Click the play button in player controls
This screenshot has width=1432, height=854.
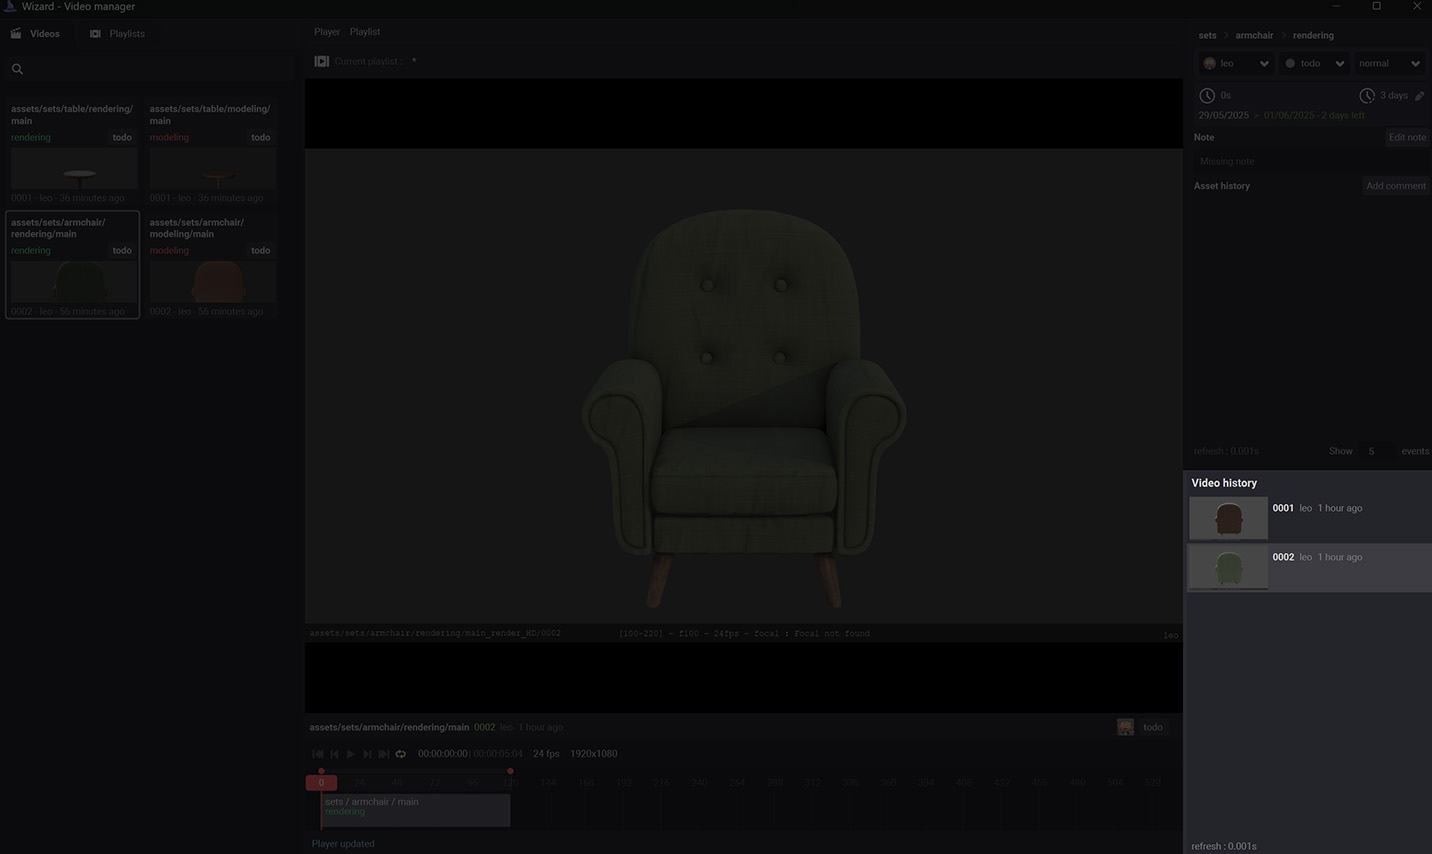point(351,754)
